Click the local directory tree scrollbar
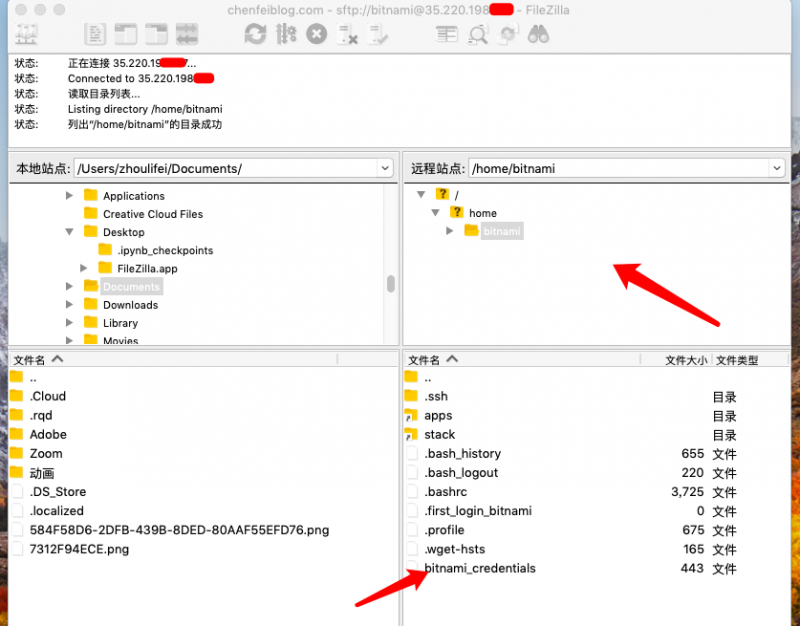The image size is (800, 626). click(x=391, y=284)
